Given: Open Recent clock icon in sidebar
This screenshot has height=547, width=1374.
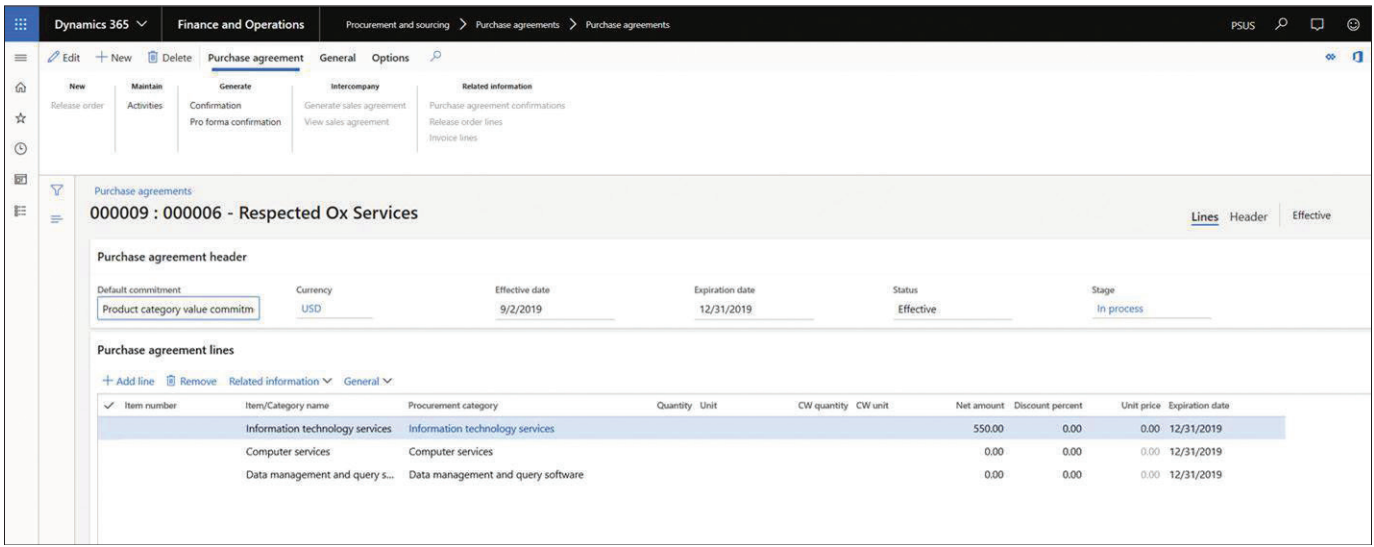Looking at the screenshot, I should click(20, 148).
